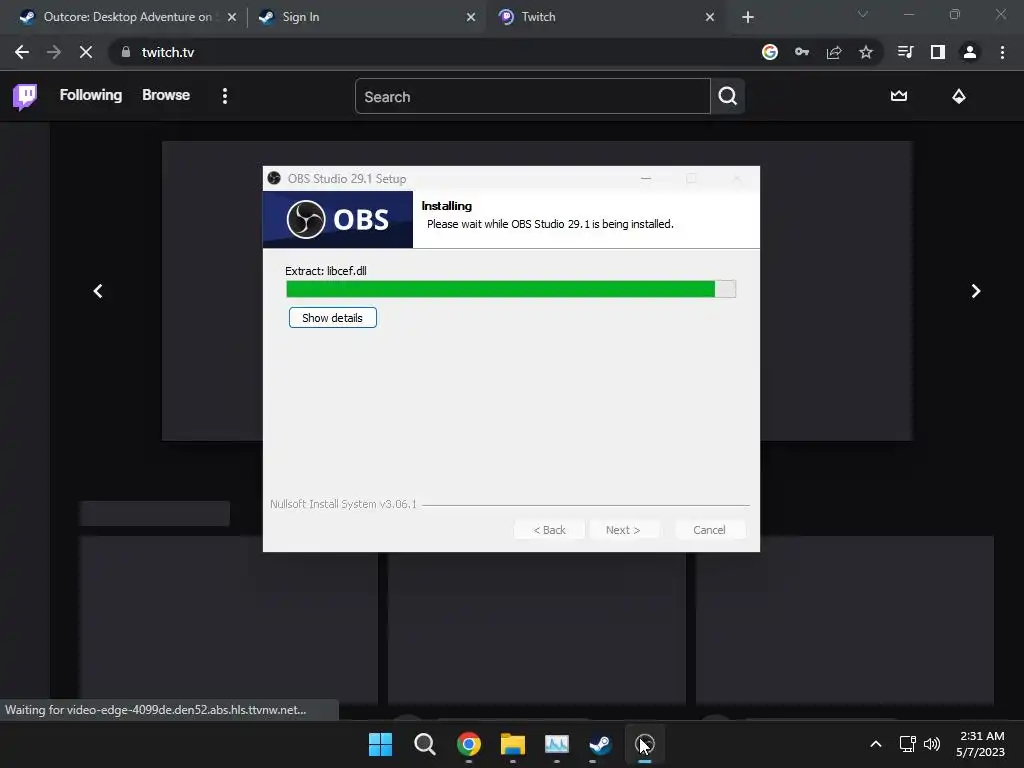Click the Twitch search magnifier button
1024x768 pixels.
(x=728, y=97)
